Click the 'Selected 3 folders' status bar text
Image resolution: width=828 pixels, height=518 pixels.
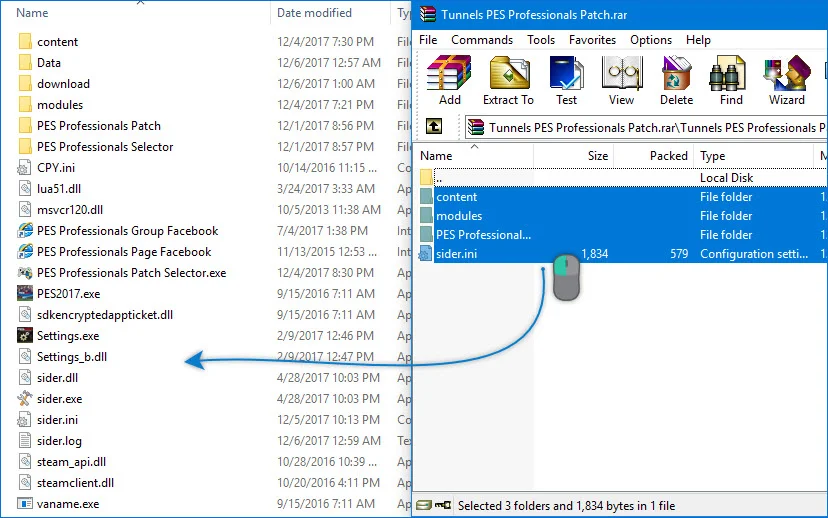click(x=567, y=505)
